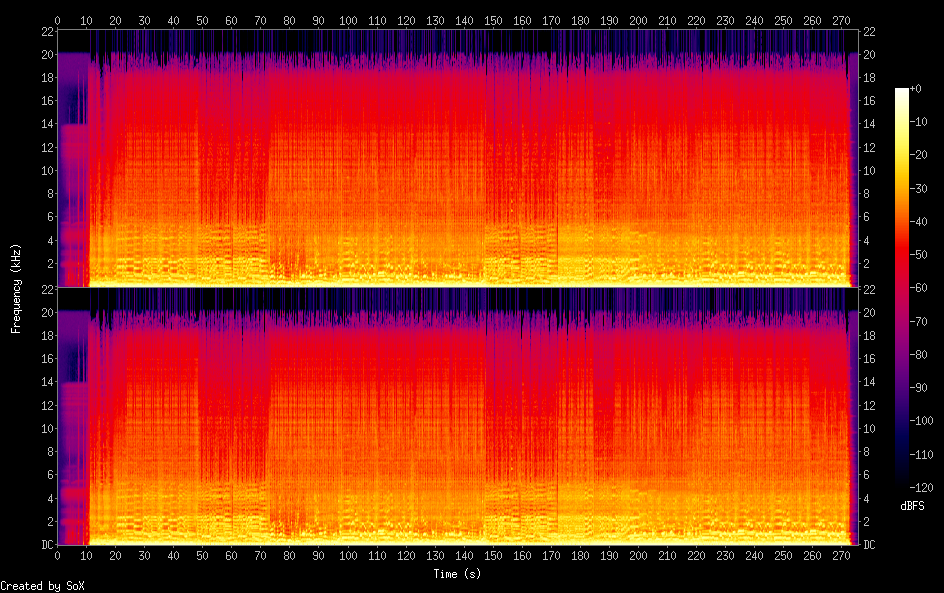Select the 0 tick on bottom time axis

[x=57, y=557]
